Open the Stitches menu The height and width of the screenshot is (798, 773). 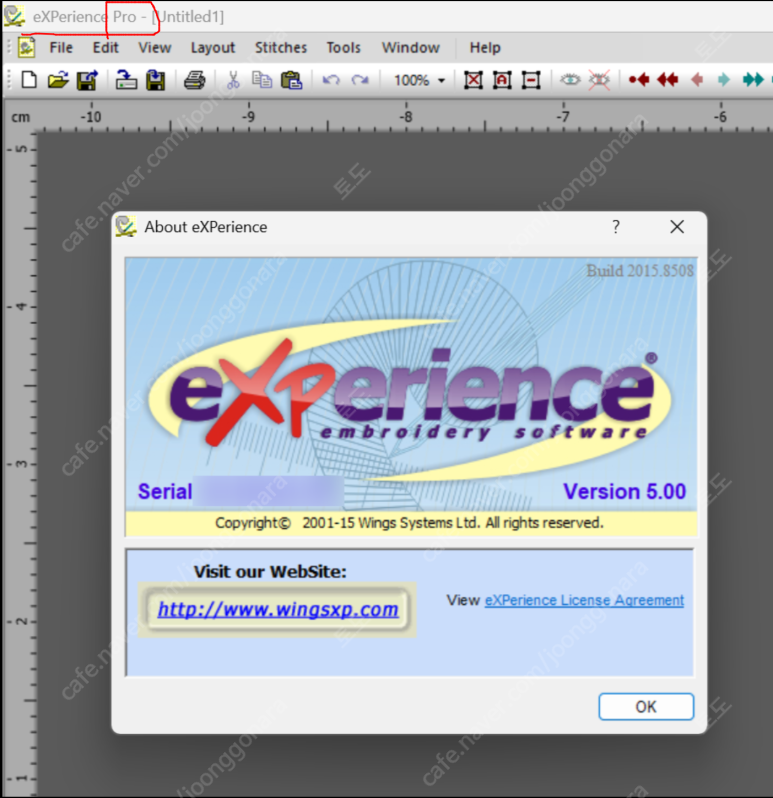pos(281,48)
